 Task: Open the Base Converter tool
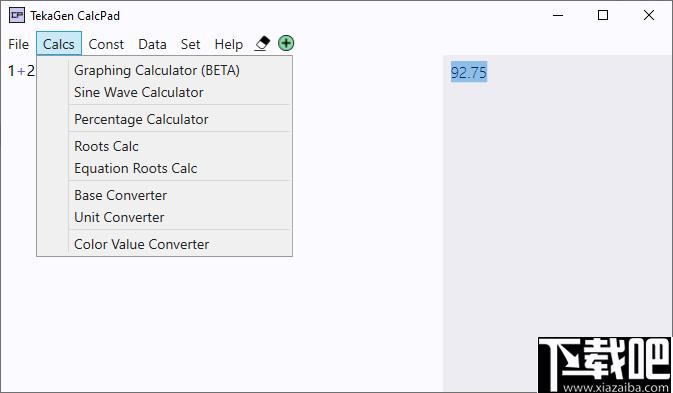point(121,195)
